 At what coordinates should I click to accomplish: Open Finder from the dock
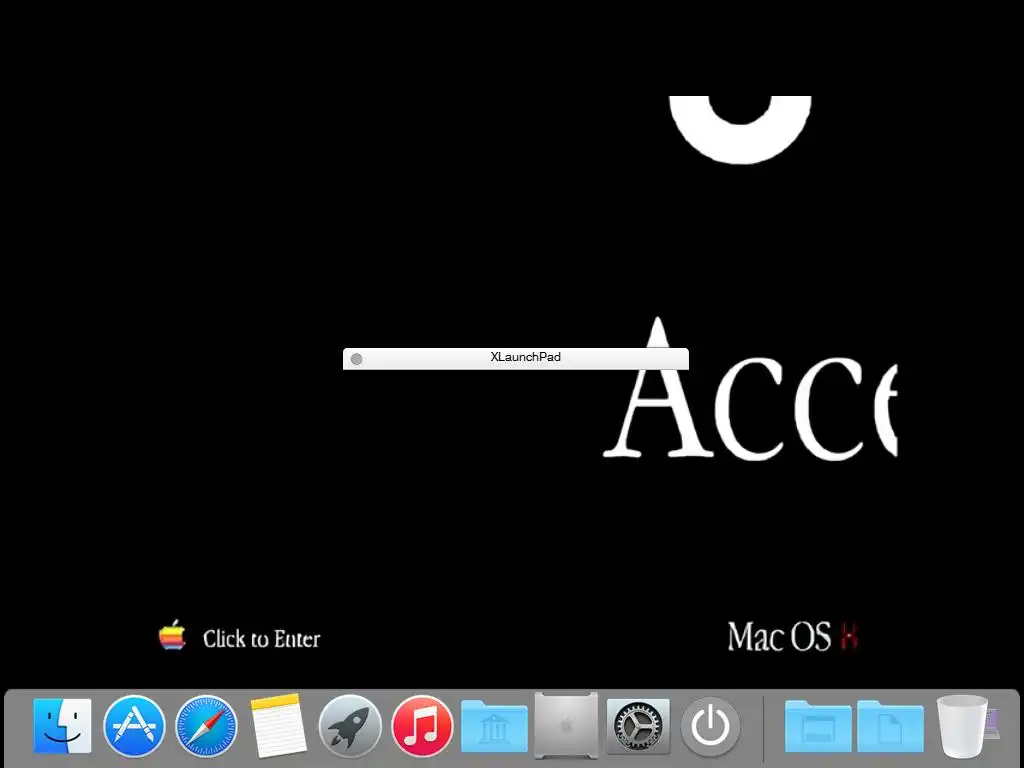(x=62, y=726)
